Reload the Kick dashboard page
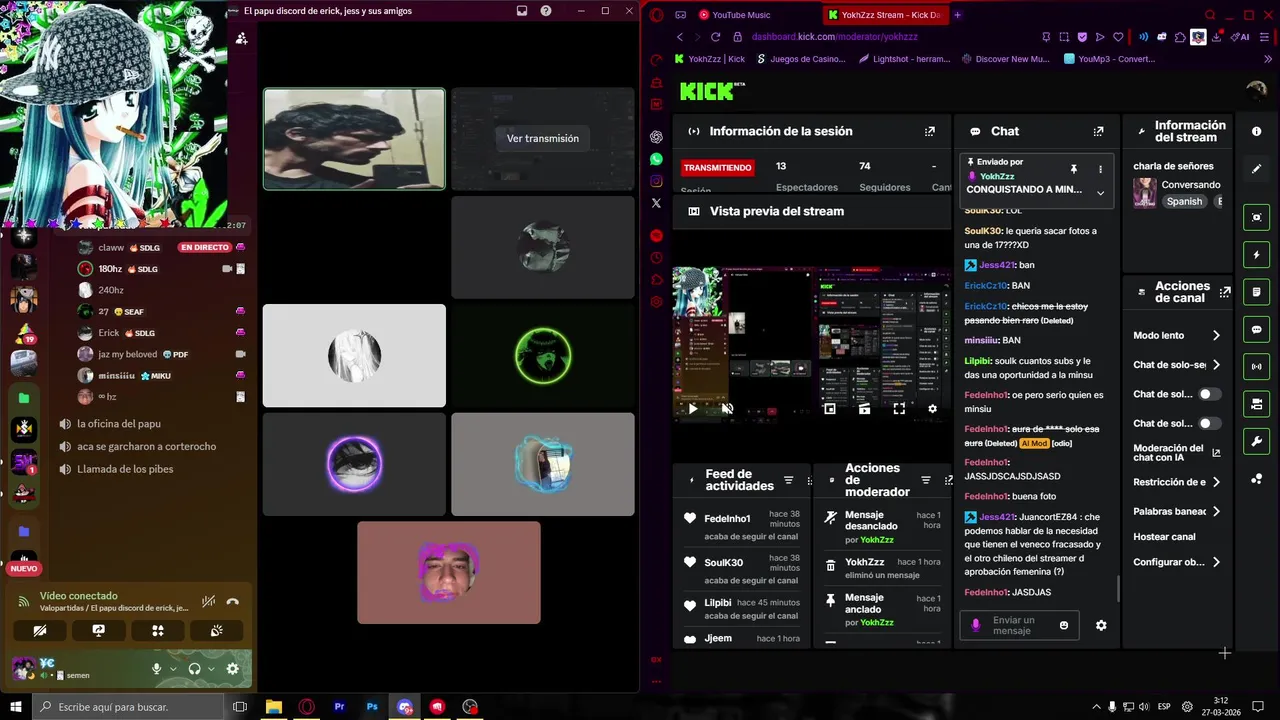This screenshot has width=1280, height=720. click(x=716, y=37)
